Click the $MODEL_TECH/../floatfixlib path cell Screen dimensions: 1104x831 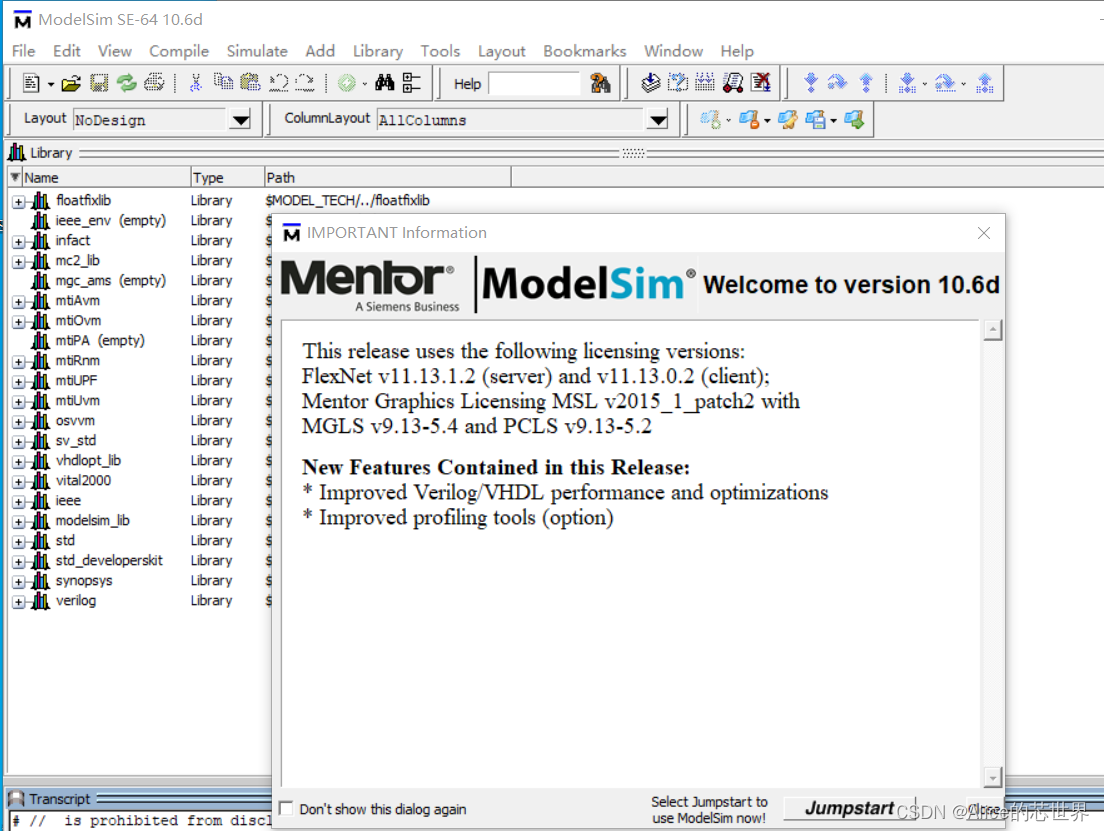pos(347,201)
